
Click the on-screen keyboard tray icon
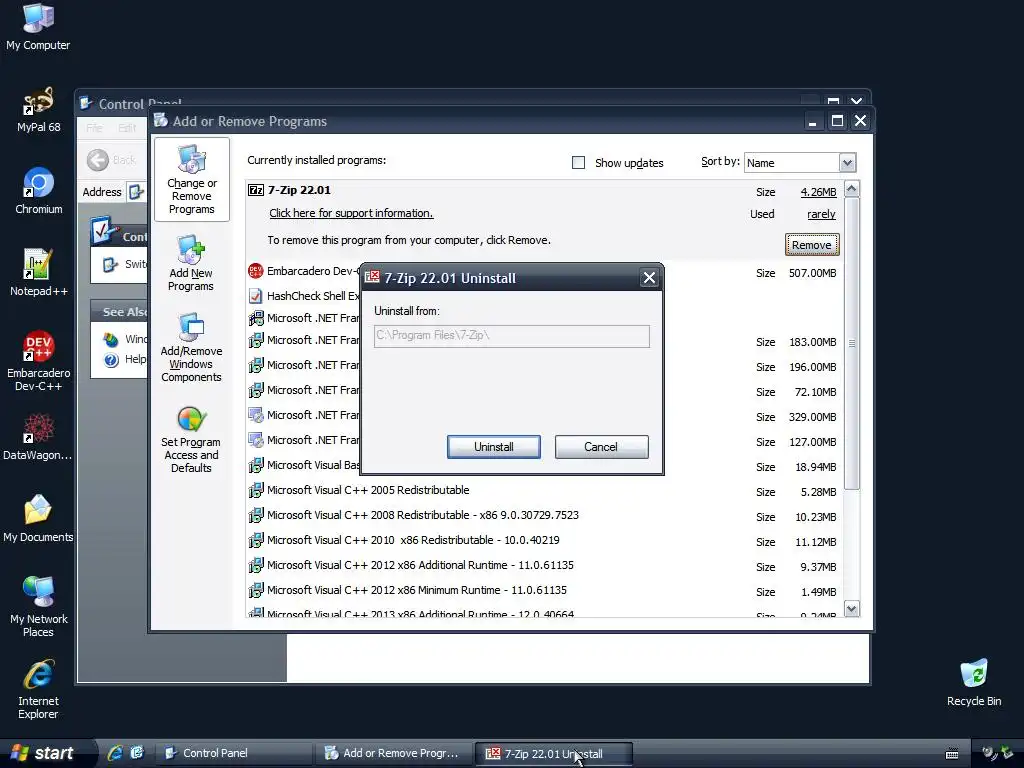pyautogui.click(x=952, y=754)
